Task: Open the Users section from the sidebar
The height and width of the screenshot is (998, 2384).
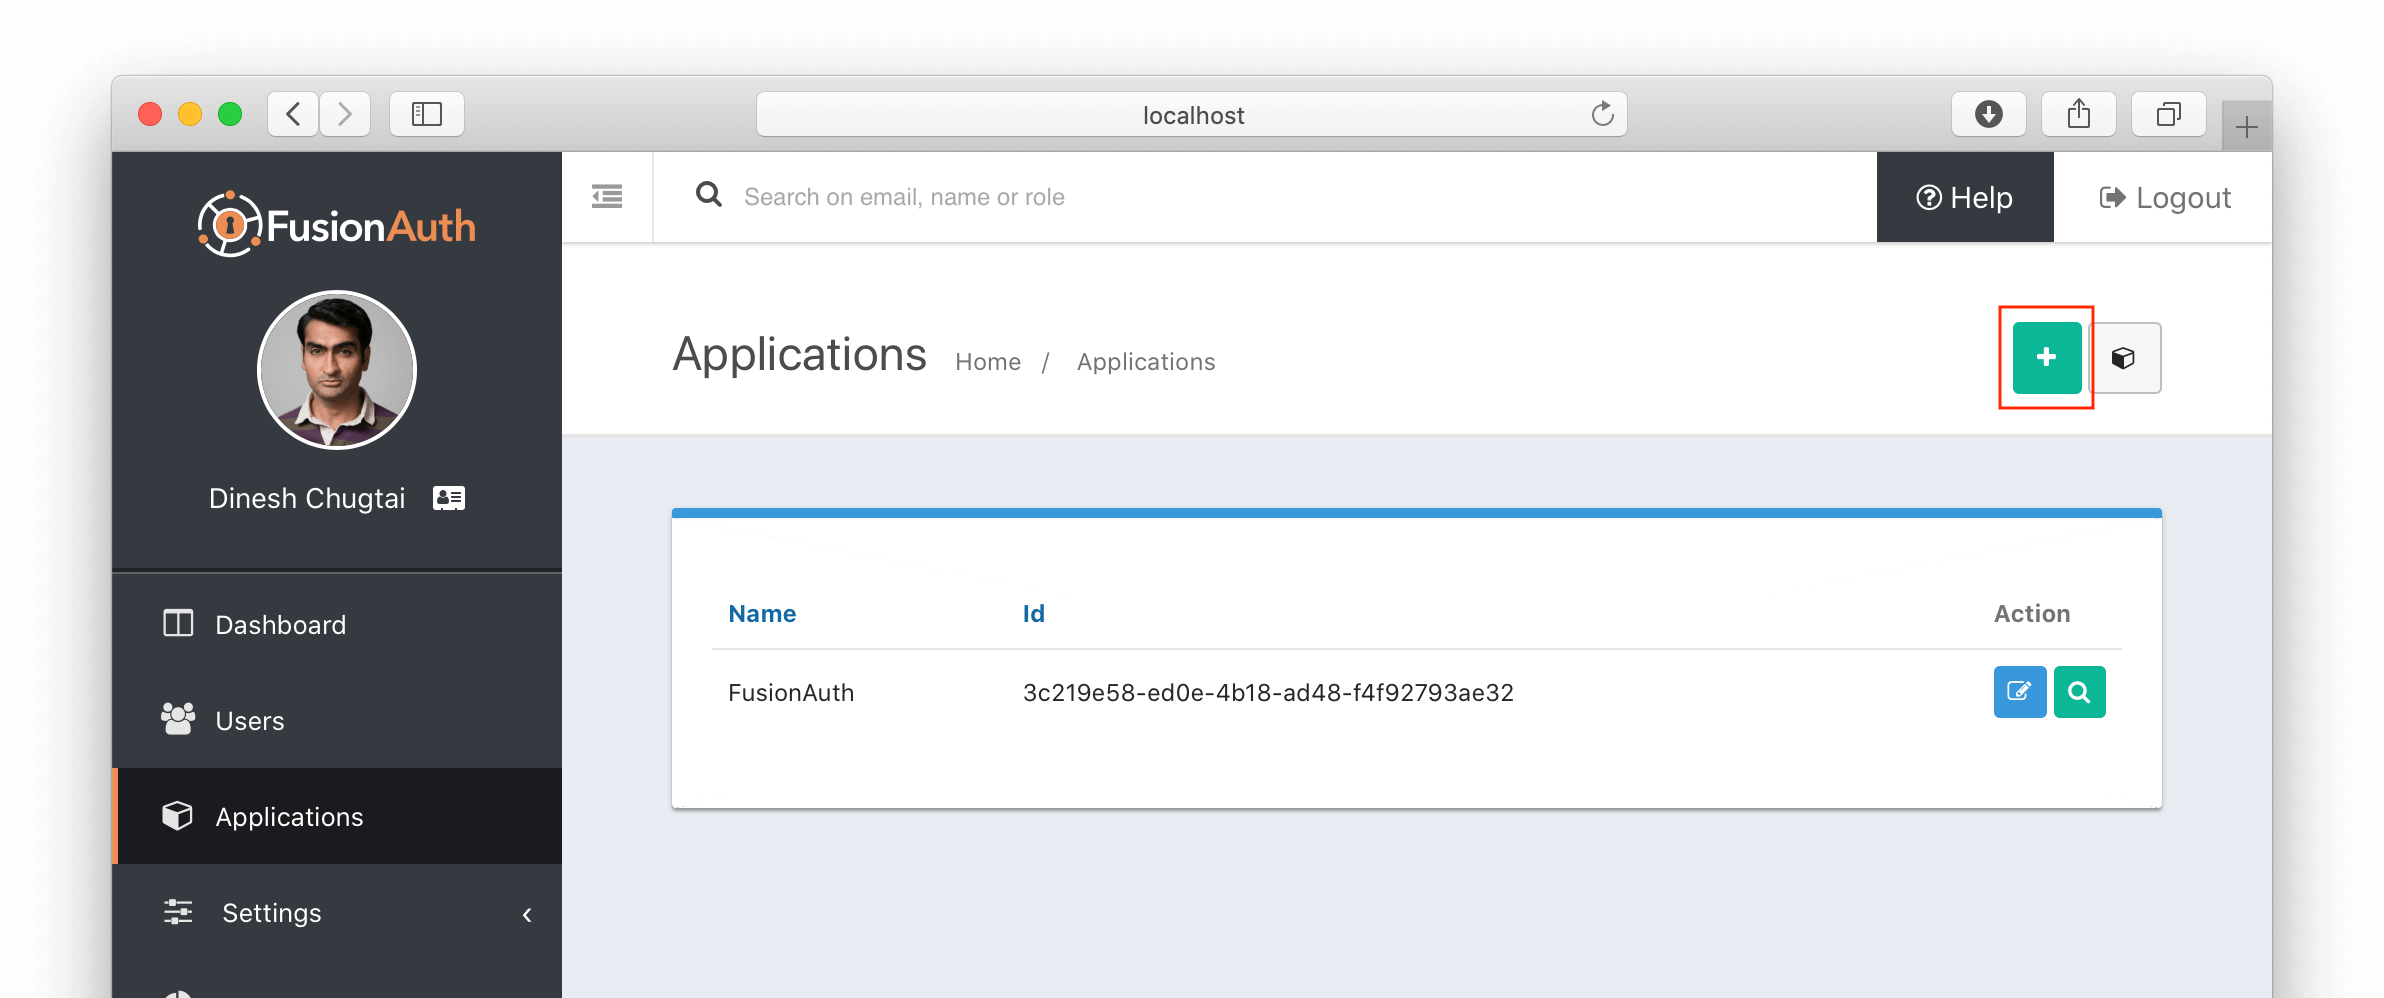Action: (249, 720)
